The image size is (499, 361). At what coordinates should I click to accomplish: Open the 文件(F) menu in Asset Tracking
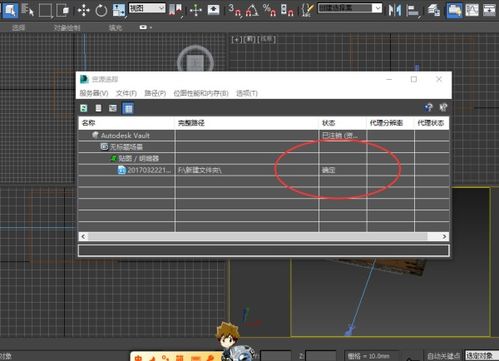126,93
